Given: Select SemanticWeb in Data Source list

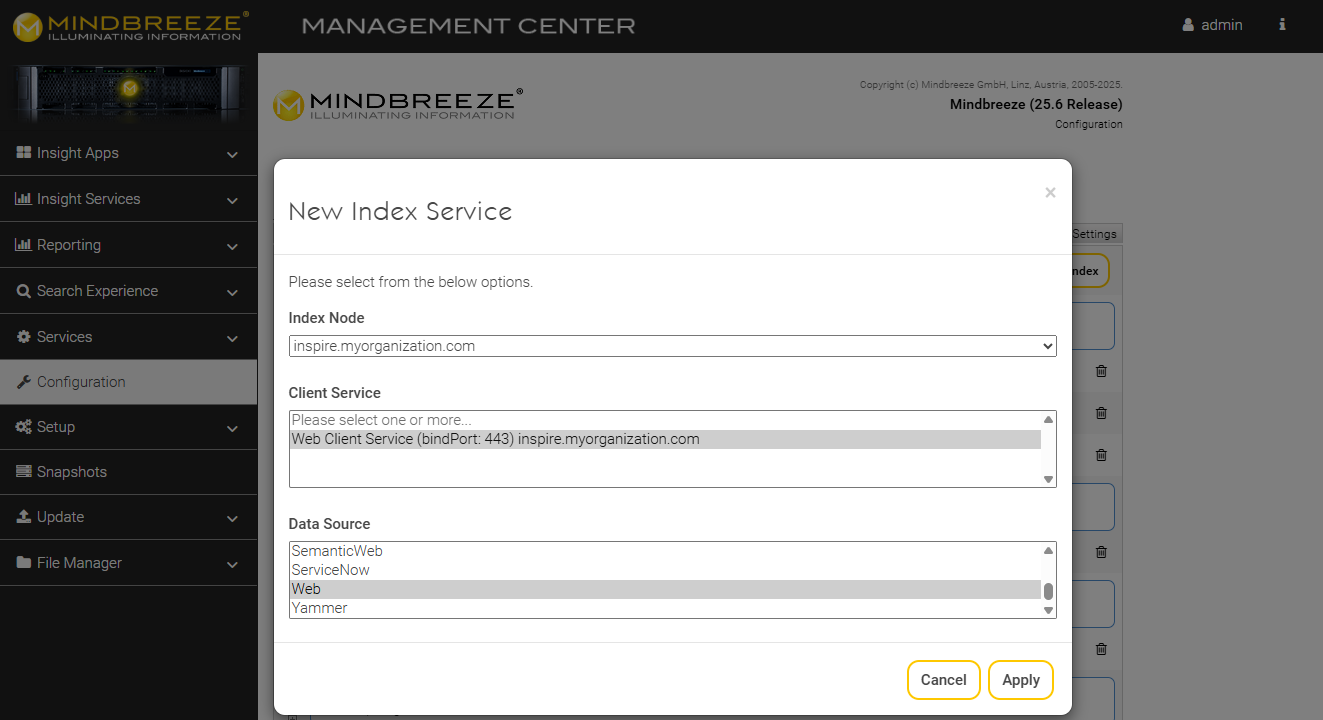Looking at the screenshot, I should pyautogui.click(x=665, y=551).
